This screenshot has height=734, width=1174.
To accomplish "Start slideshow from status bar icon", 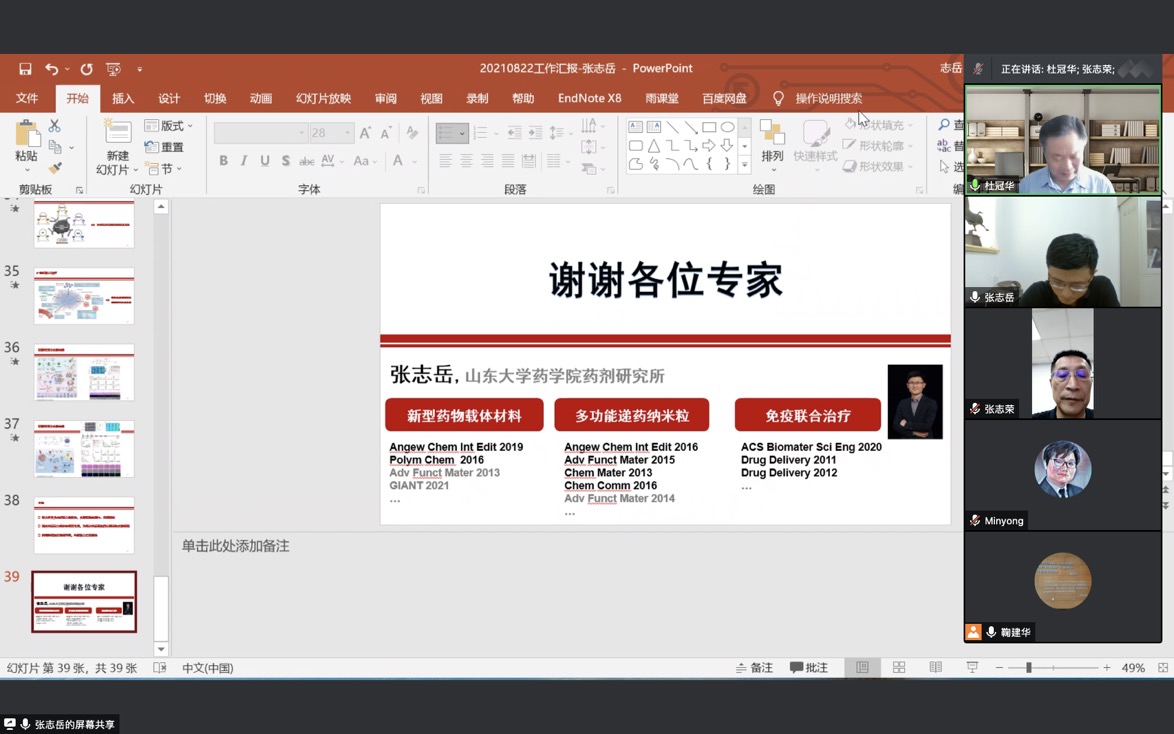I will pos(971,668).
